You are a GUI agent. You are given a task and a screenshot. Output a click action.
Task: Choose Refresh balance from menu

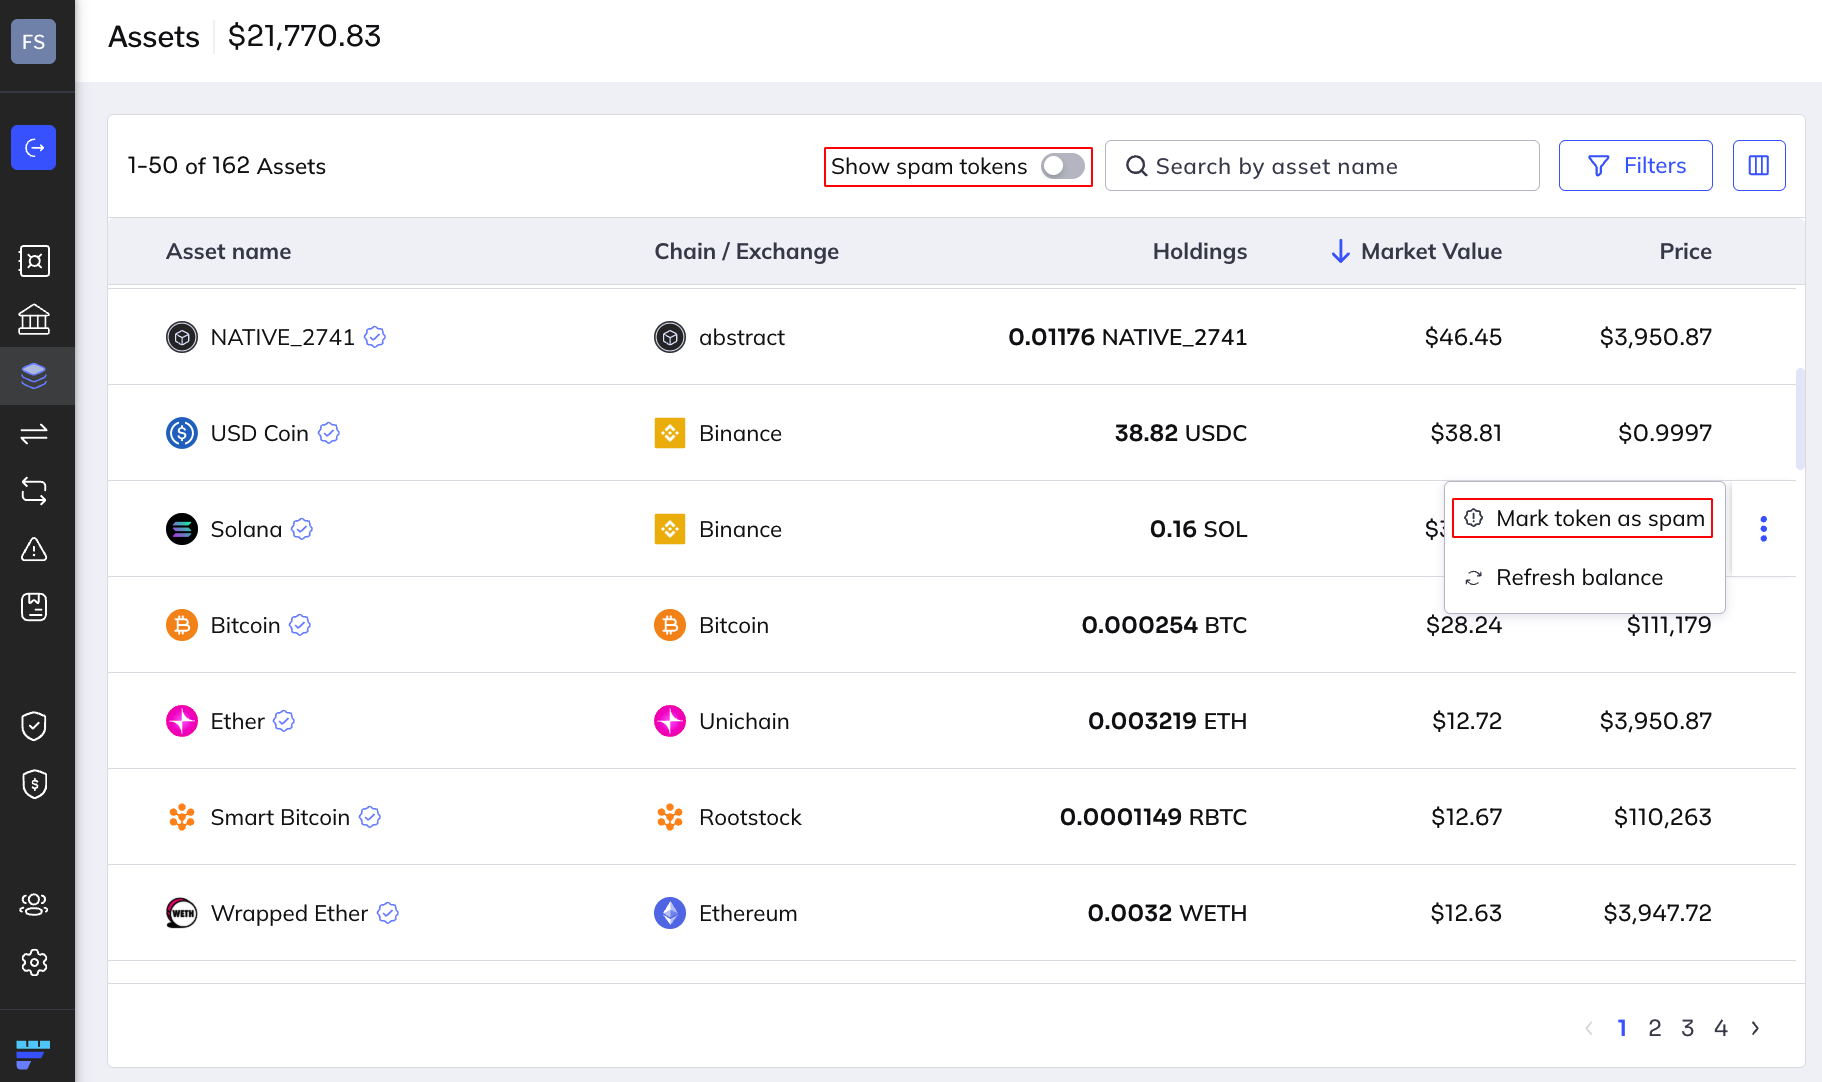pos(1578,578)
